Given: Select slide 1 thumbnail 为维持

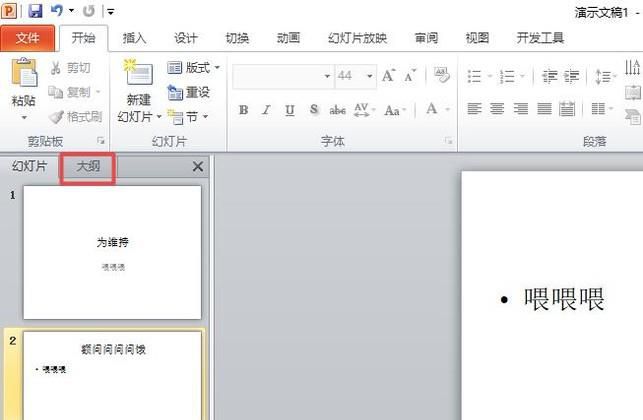Looking at the screenshot, I should [x=112, y=252].
